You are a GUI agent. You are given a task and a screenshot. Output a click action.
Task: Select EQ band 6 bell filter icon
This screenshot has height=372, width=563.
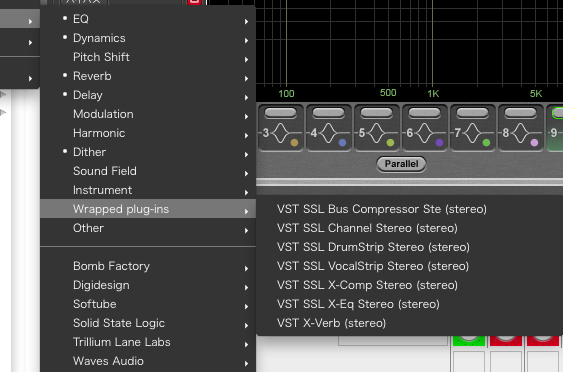(x=424, y=133)
